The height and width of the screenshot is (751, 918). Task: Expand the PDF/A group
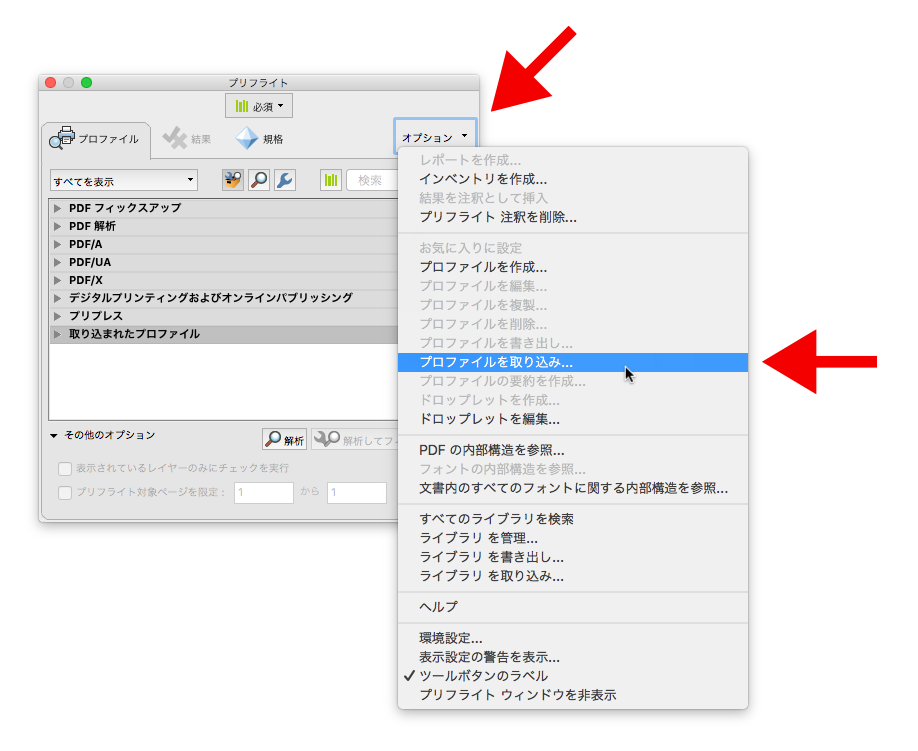(57, 244)
